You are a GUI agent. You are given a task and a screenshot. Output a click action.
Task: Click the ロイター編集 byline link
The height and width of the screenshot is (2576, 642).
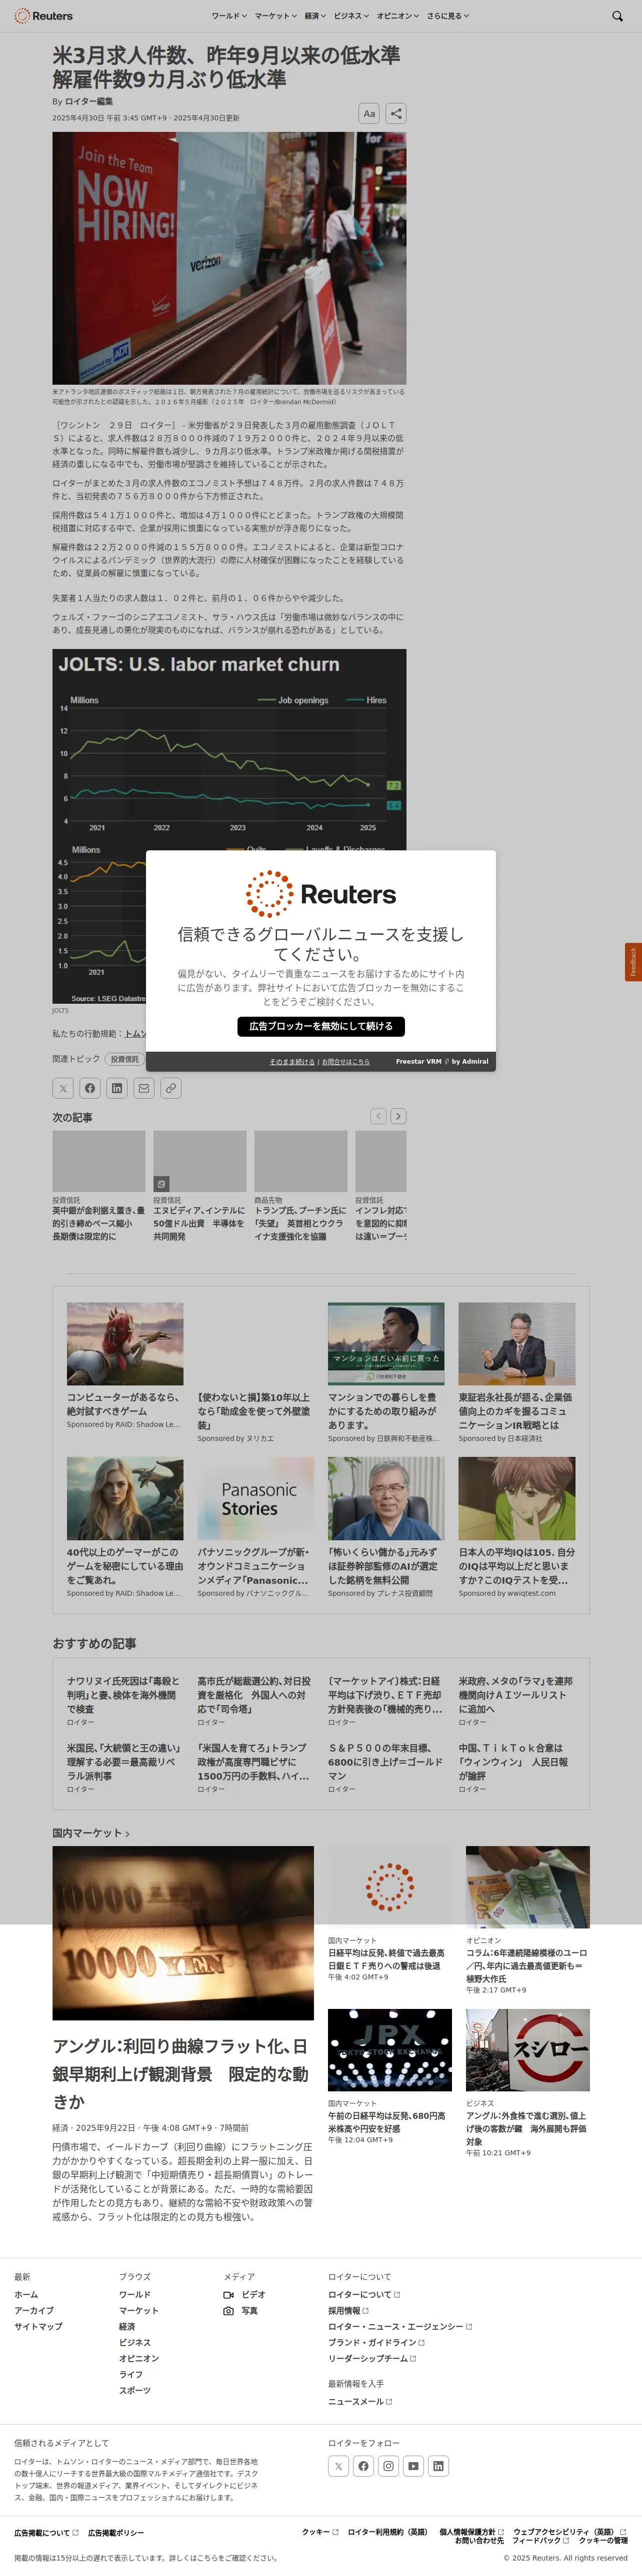pos(89,101)
